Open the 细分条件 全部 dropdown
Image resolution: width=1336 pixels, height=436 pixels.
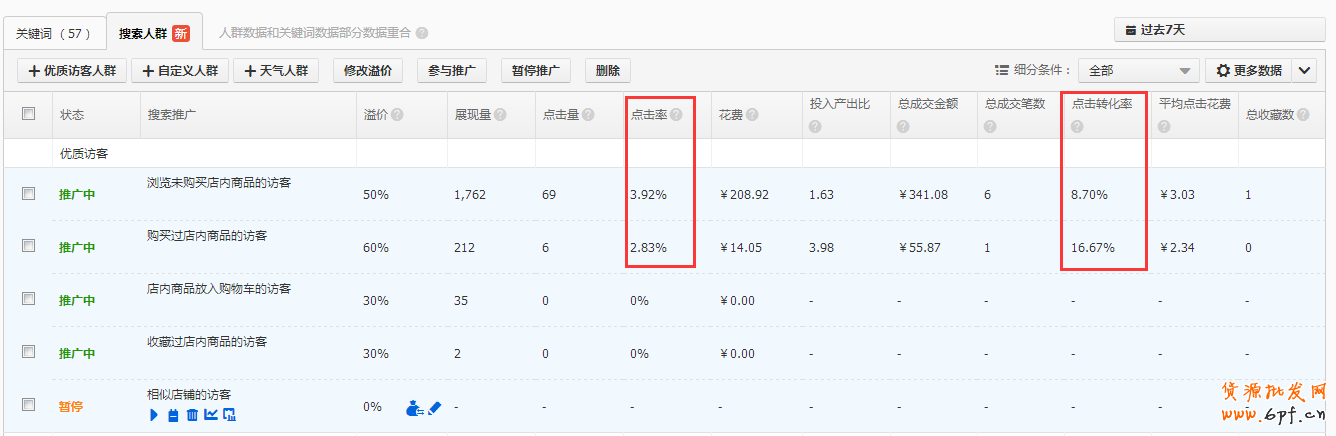(x=1138, y=71)
